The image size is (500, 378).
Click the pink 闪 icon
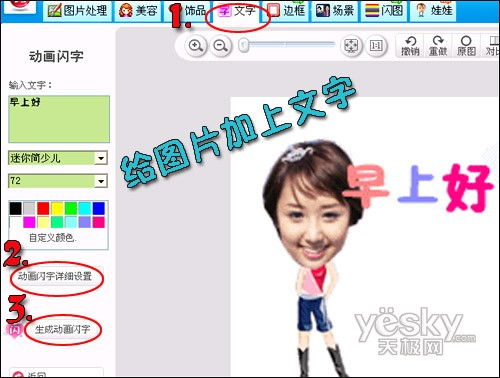click(x=15, y=330)
